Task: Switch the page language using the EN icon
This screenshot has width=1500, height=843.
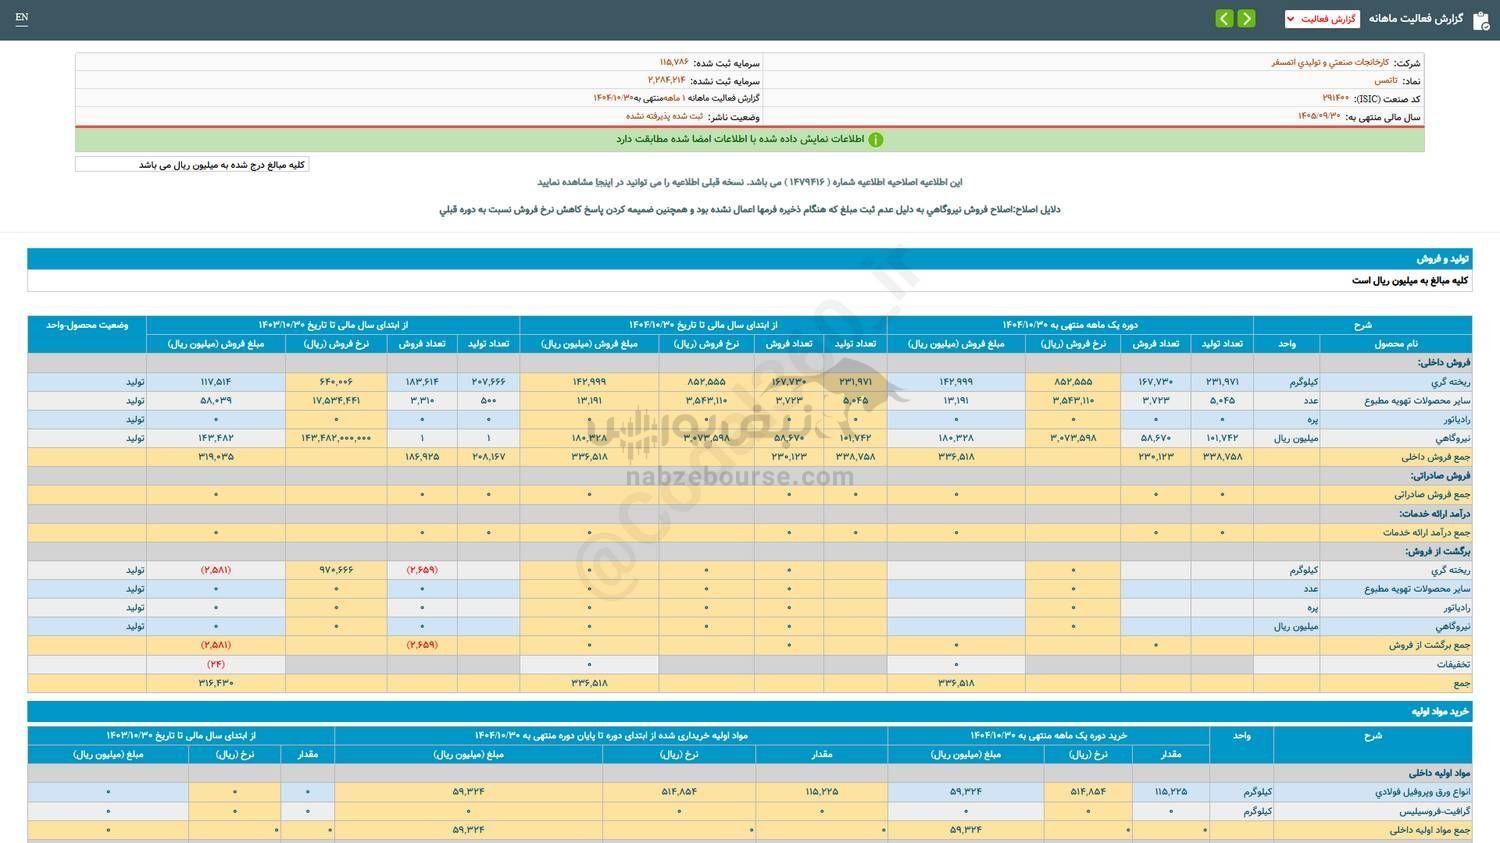Action: tap(22, 18)
